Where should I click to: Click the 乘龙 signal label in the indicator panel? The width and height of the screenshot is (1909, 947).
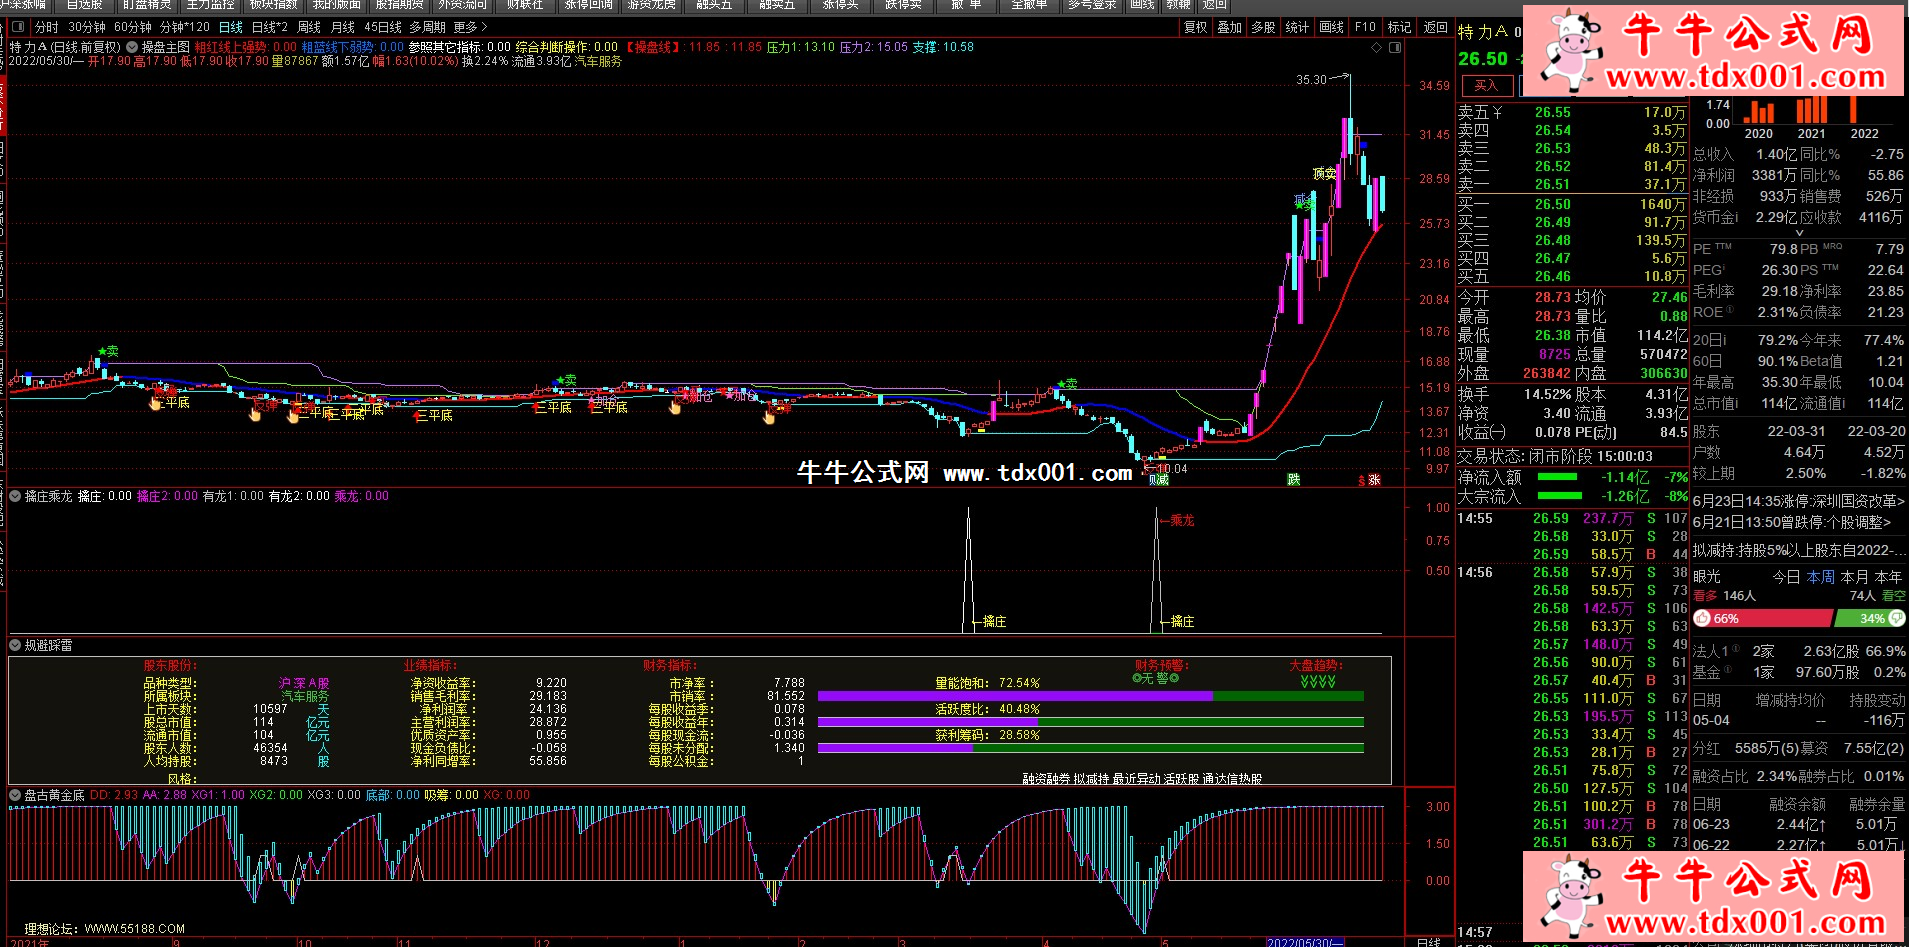(x=1182, y=520)
